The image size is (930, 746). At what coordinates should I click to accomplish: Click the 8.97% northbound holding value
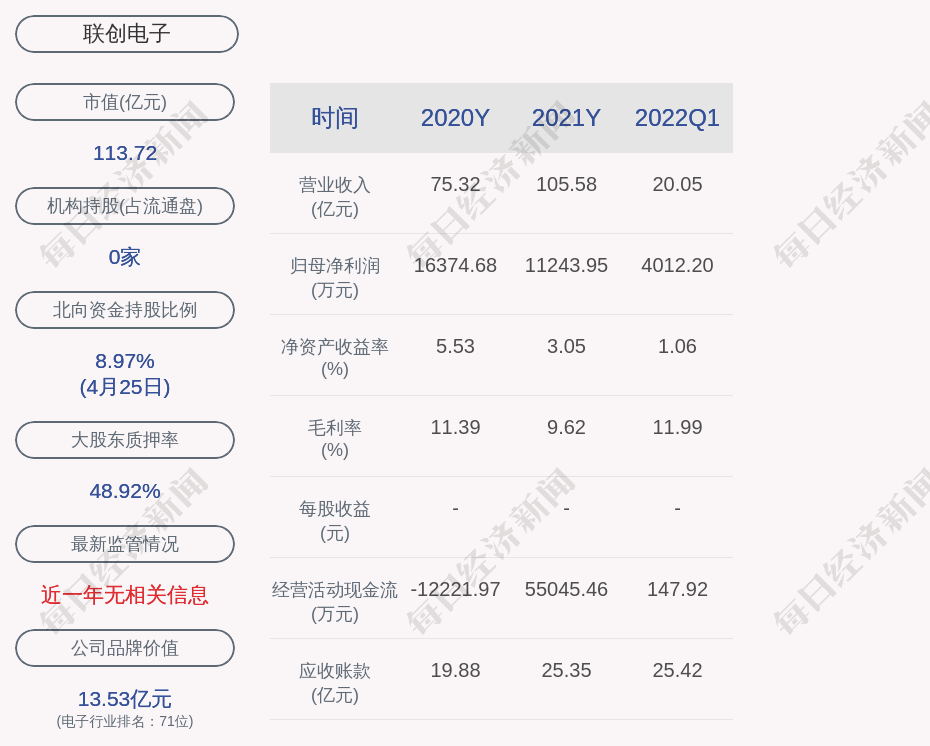pyautogui.click(x=125, y=361)
